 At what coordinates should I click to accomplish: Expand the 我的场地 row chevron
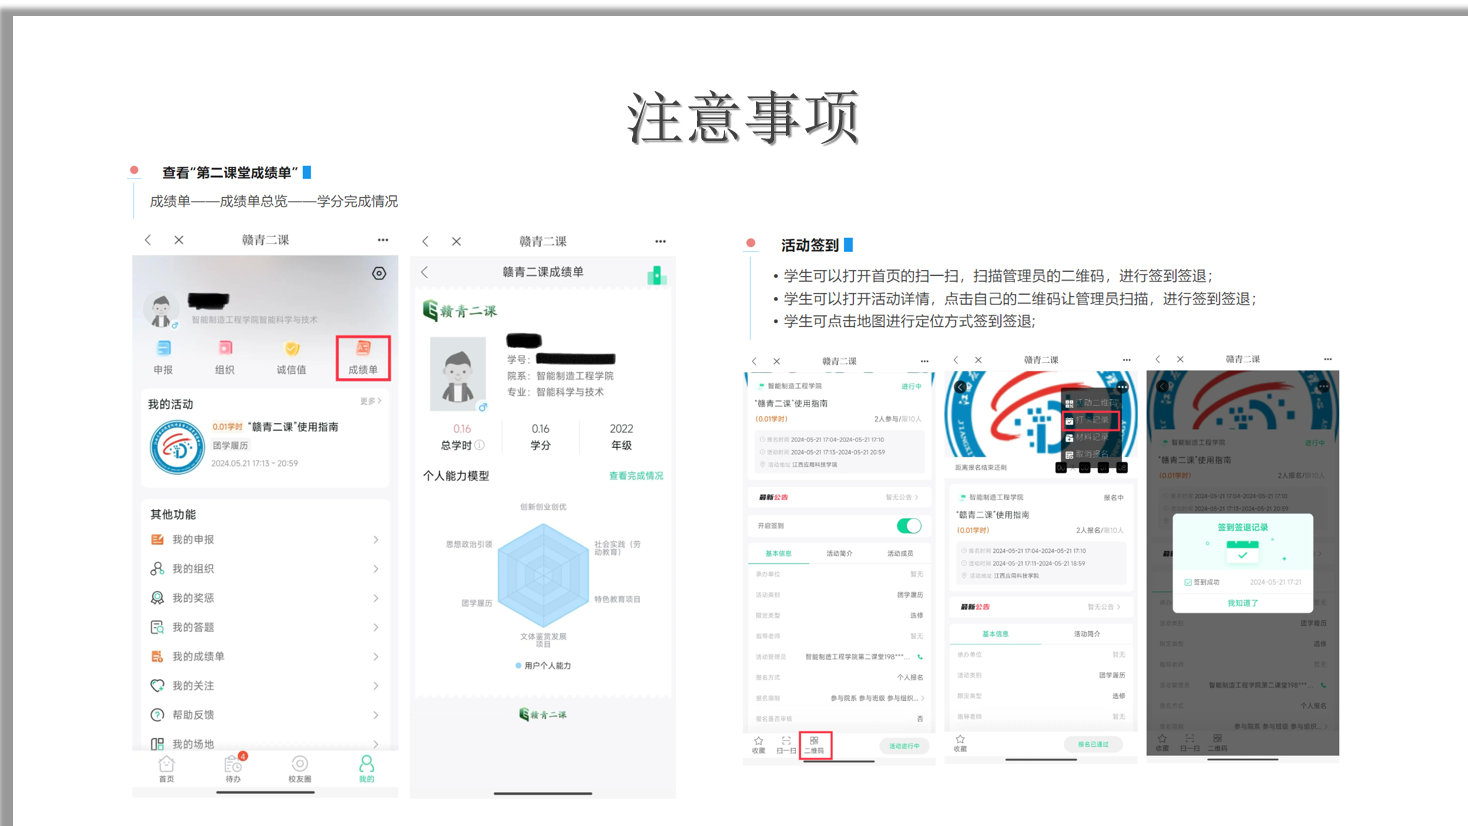pyautogui.click(x=376, y=744)
